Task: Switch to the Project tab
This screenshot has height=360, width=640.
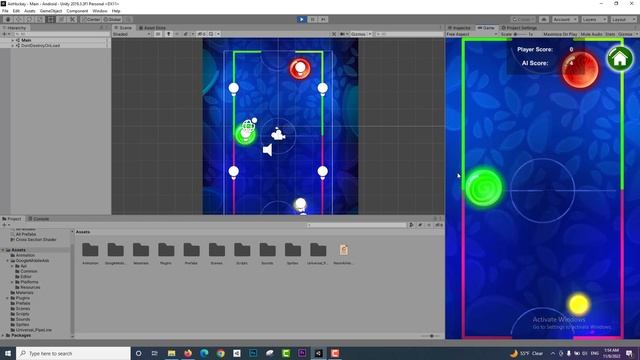Action: coord(12,219)
